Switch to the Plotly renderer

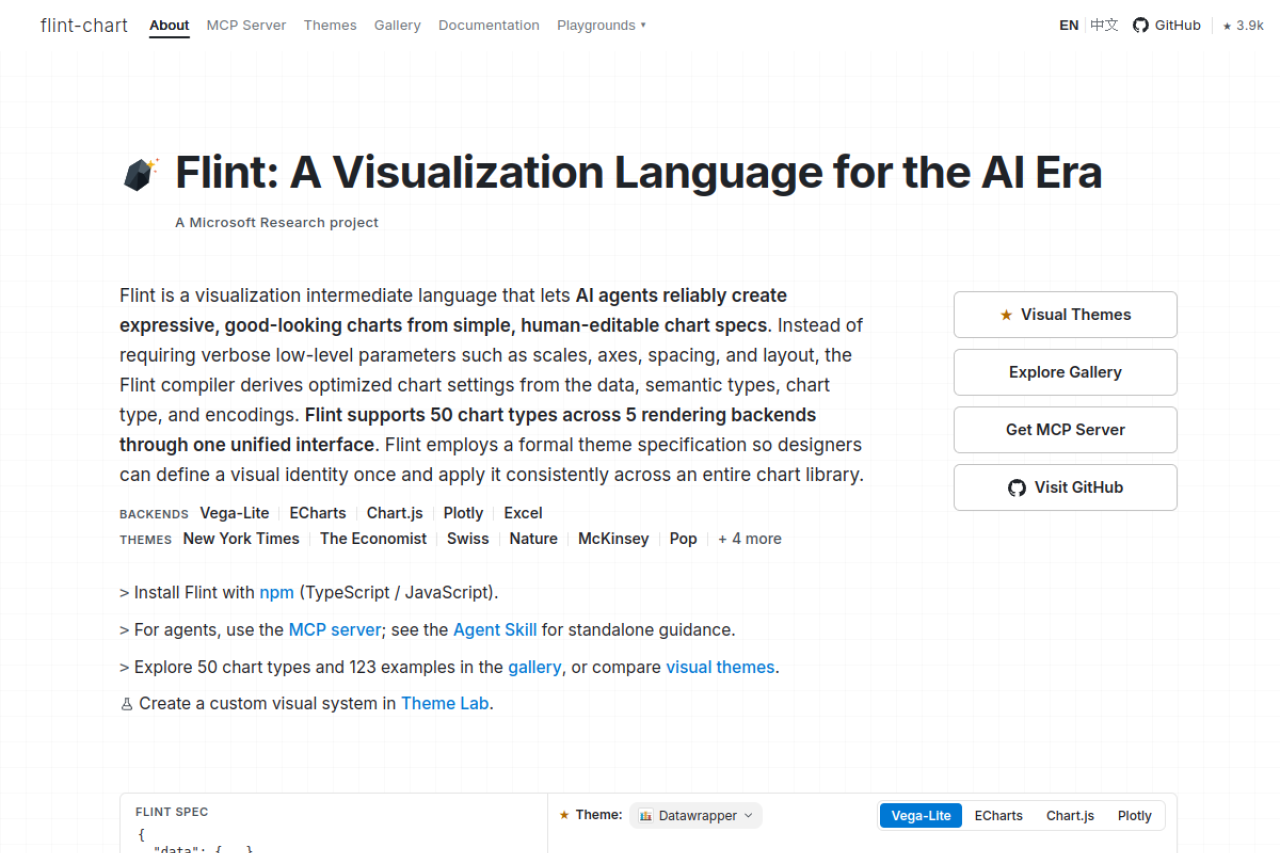tap(1134, 816)
